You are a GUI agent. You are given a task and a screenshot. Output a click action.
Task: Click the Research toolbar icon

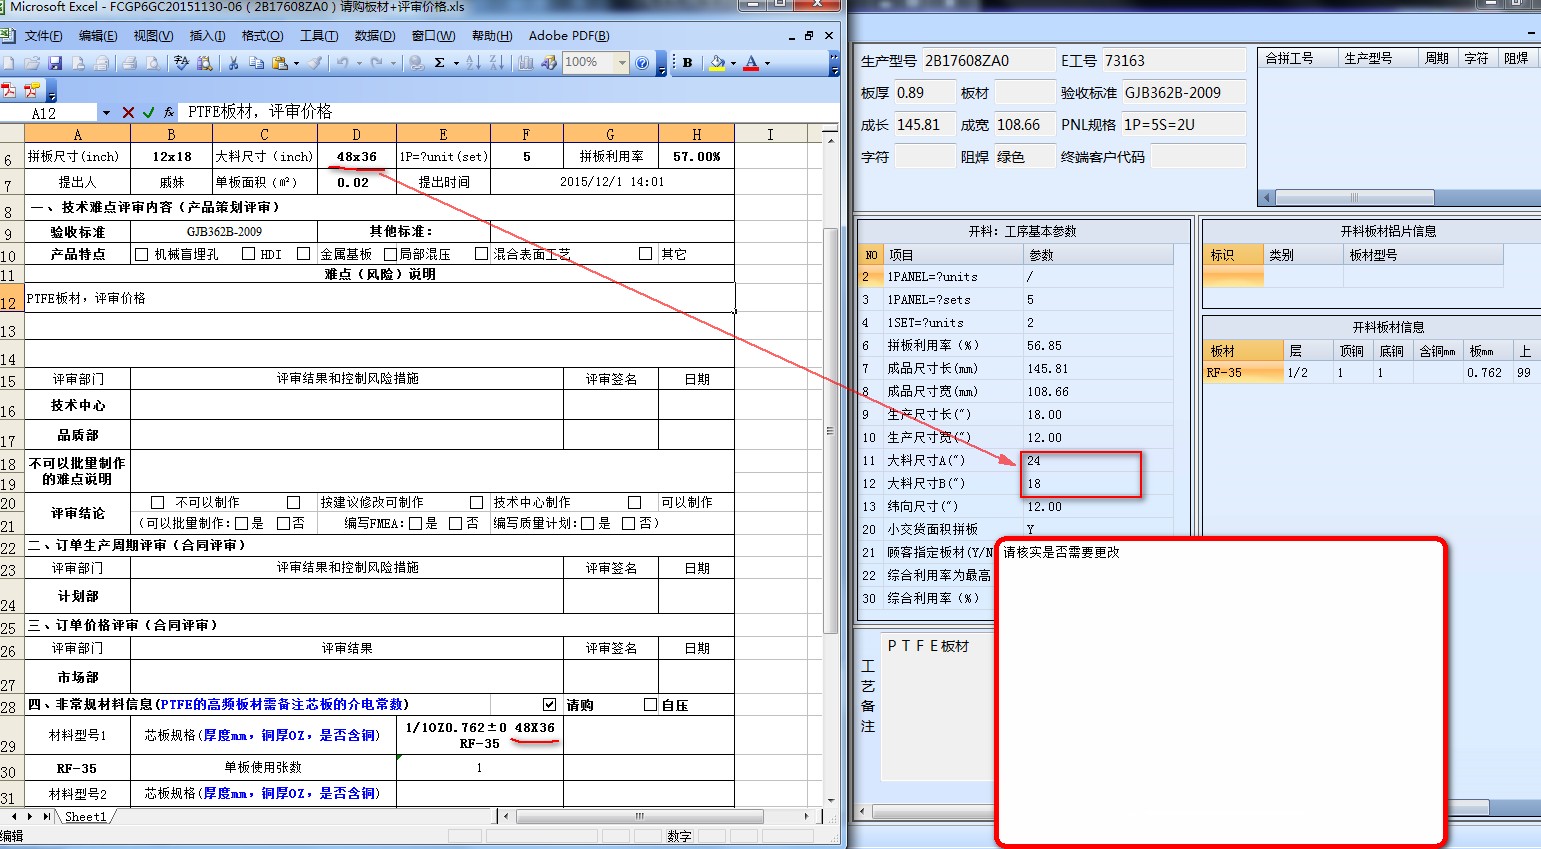pos(205,63)
